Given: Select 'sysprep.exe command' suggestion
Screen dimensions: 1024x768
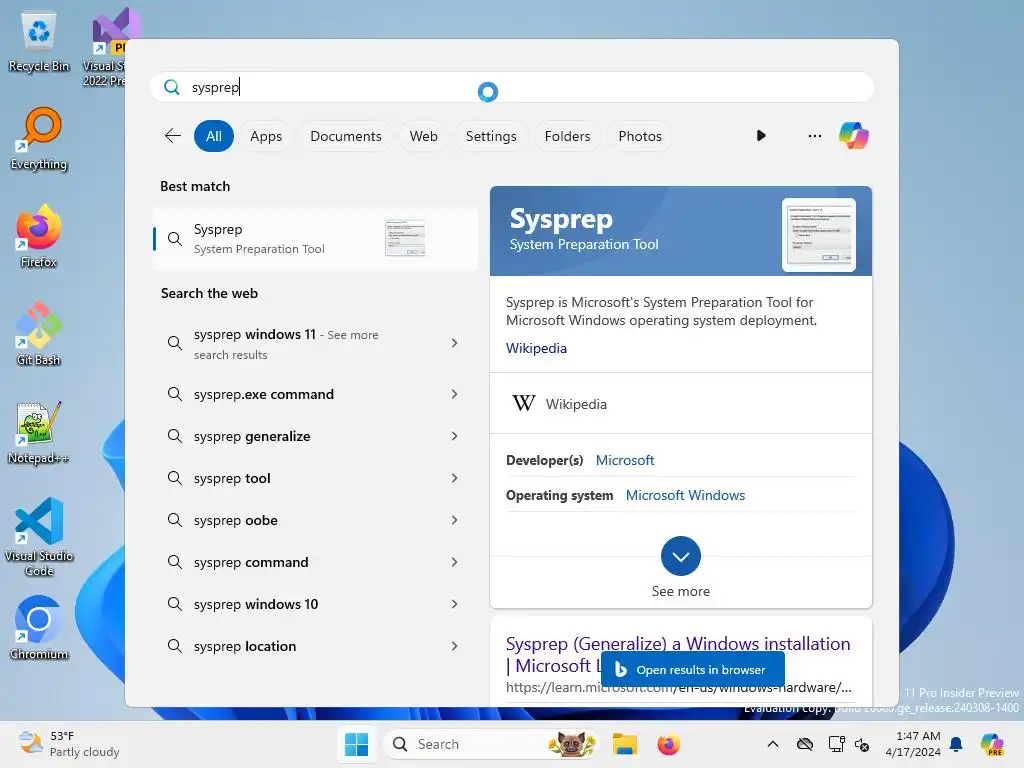Looking at the screenshot, I should tap(315, 394).
